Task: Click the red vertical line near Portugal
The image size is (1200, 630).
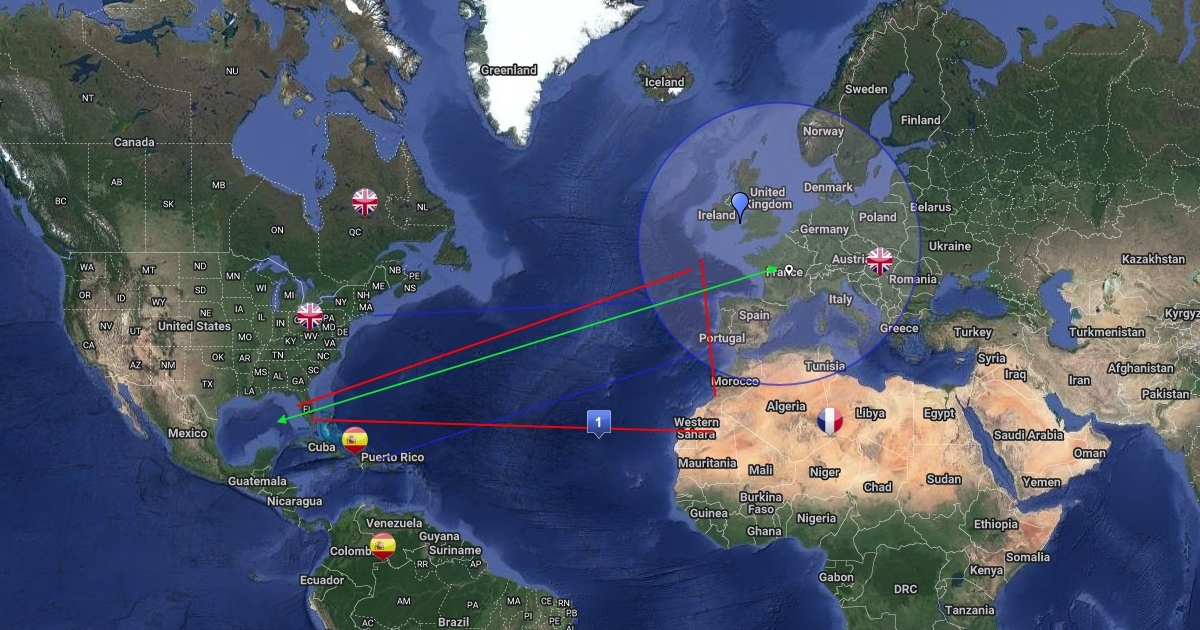Action: click(708, 330)
